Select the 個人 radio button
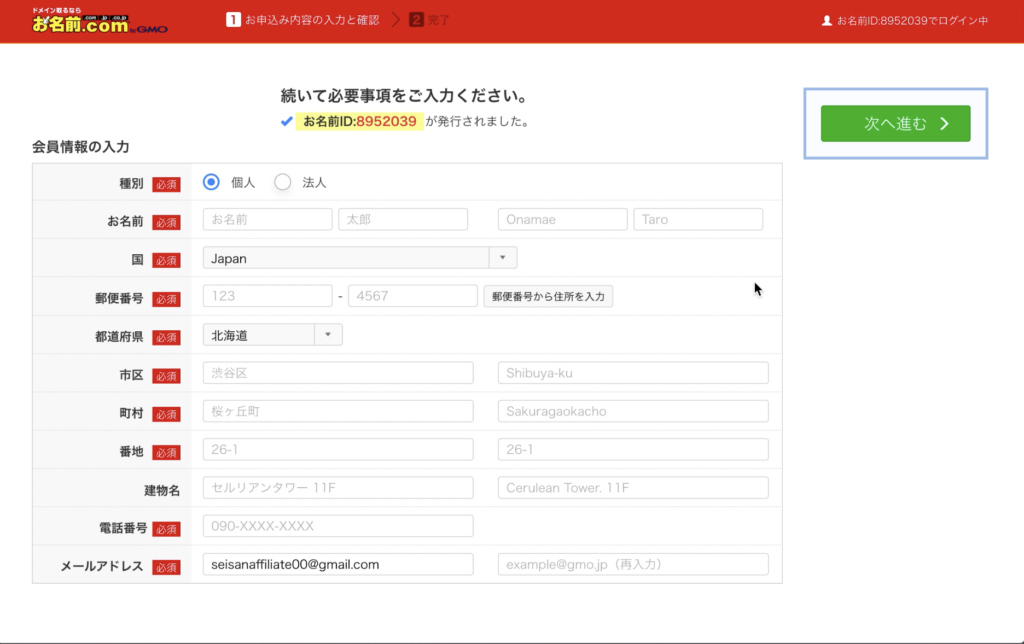Screen dimensions: 1024x644 (210, 182)
